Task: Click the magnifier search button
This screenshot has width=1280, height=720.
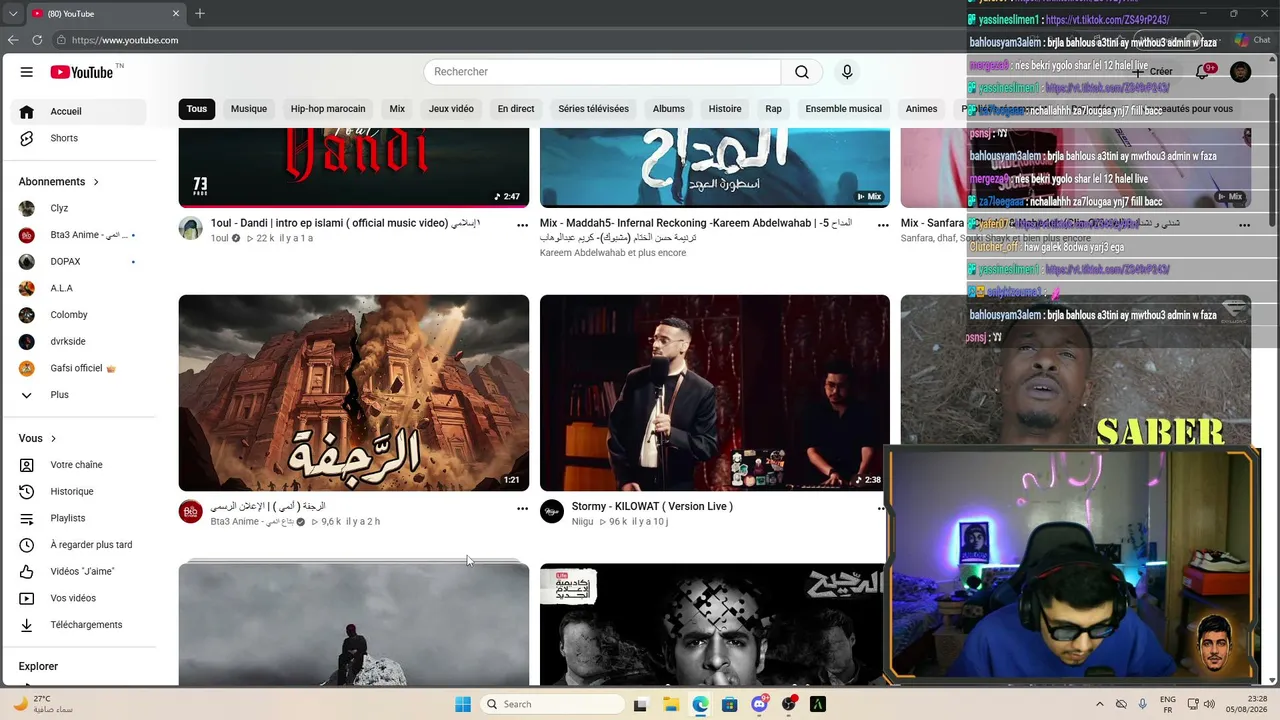Action: [x=802, y=72]
